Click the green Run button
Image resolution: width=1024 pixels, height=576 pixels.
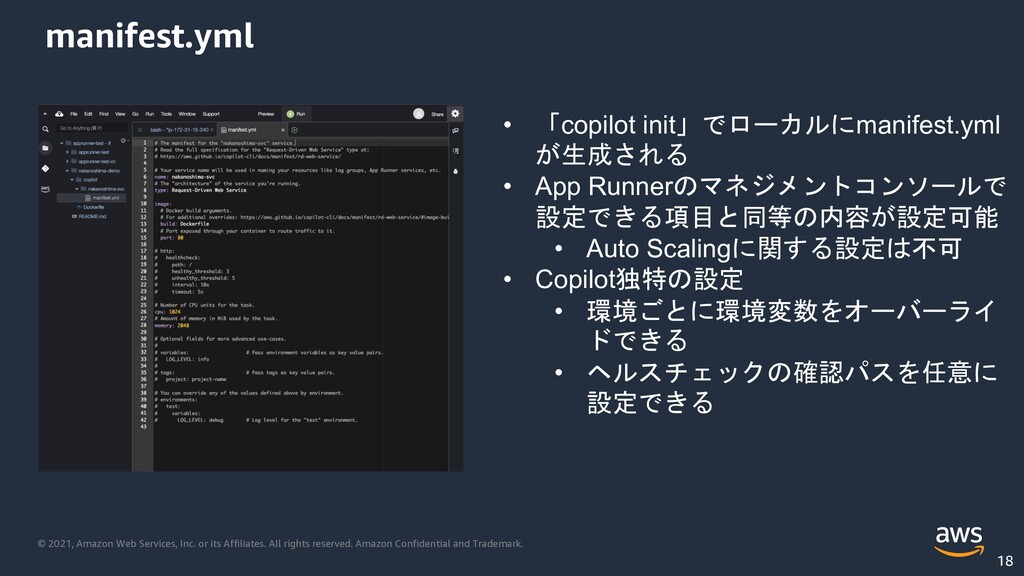point(296,114)
